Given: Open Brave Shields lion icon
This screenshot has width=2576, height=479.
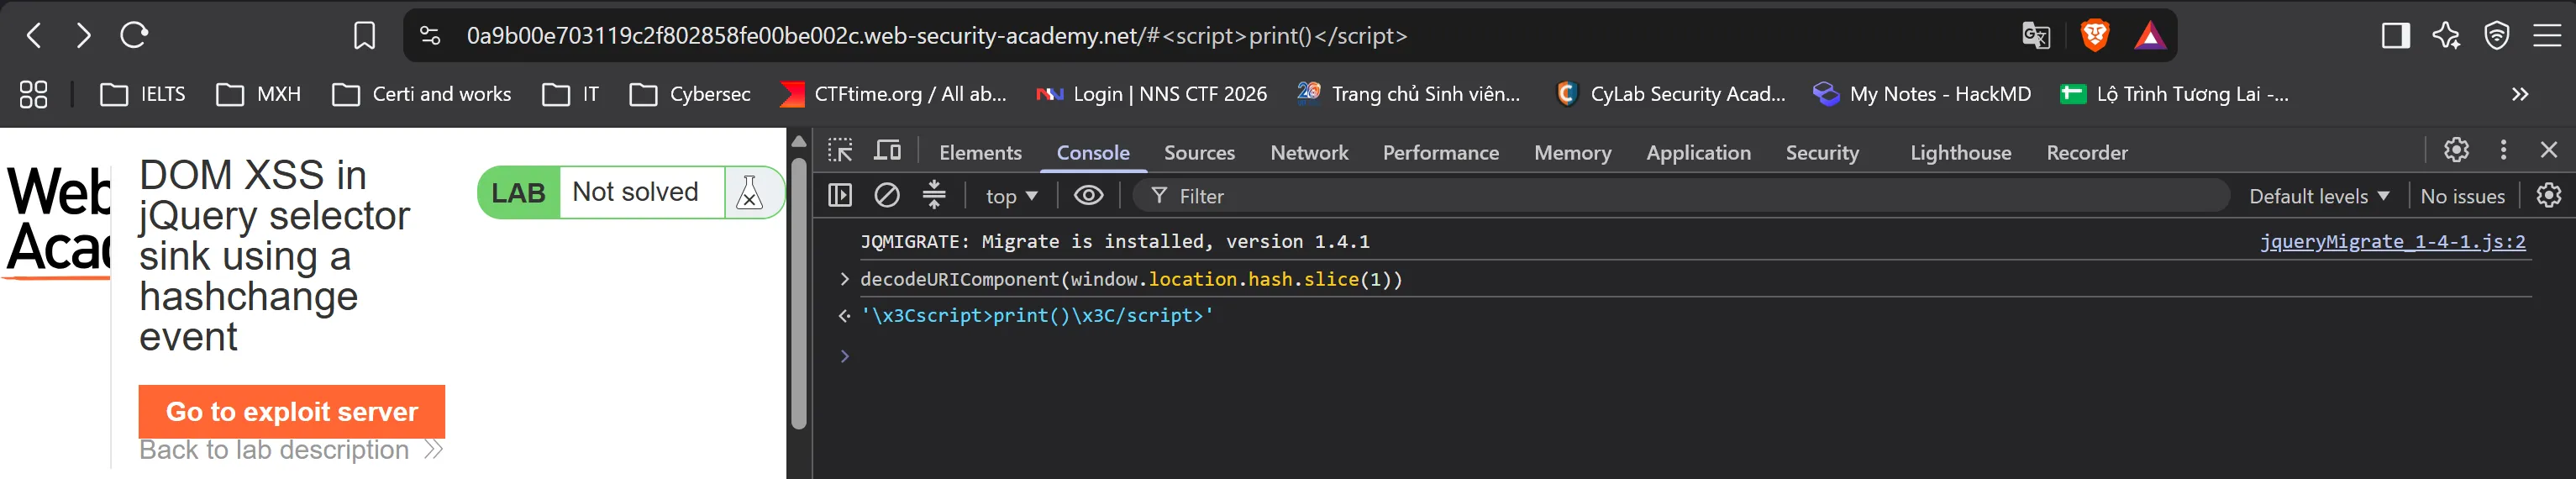Looking at the screenshot, I should click(2095, 36).
